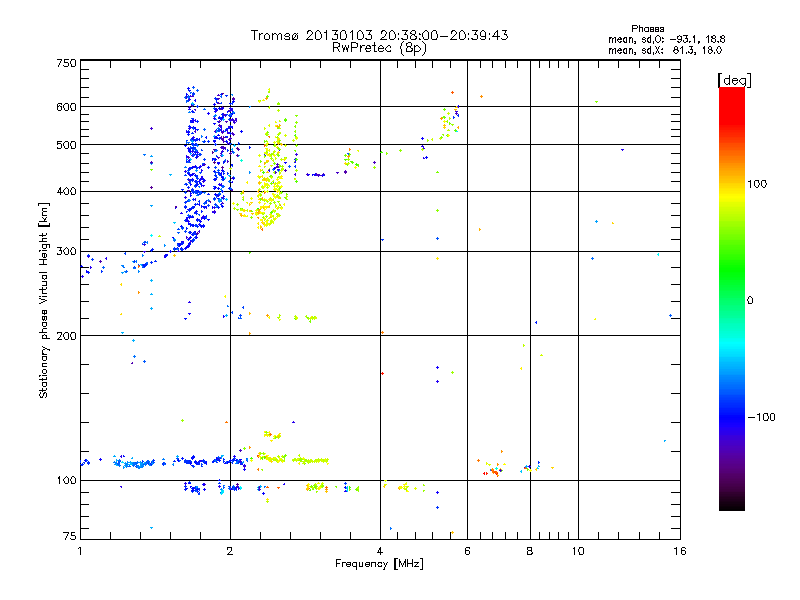The width and height of the screenshot is (800, 600).
Task: Click the y-axis tick label '600'
Action: point(66,107)
